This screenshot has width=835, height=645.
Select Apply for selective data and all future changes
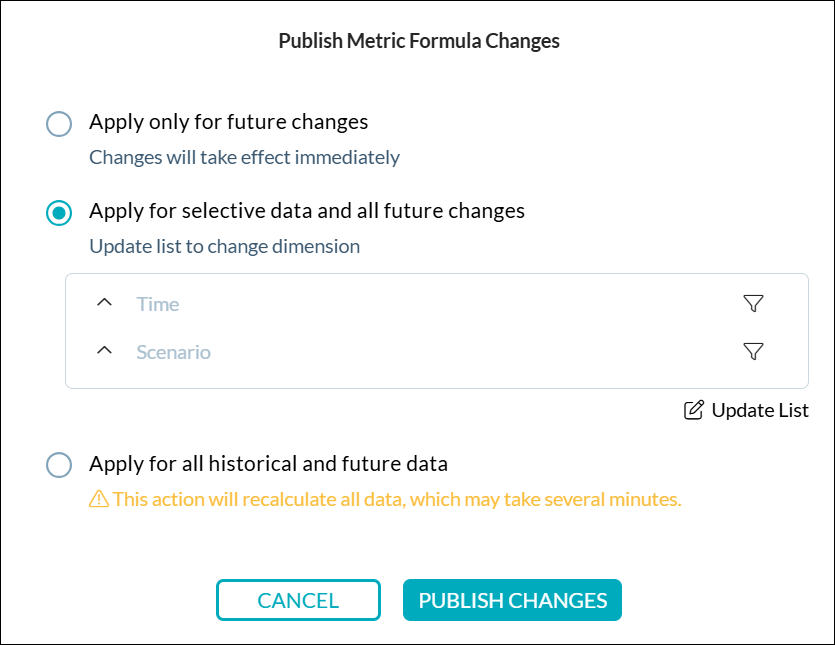tap(58, 212)
